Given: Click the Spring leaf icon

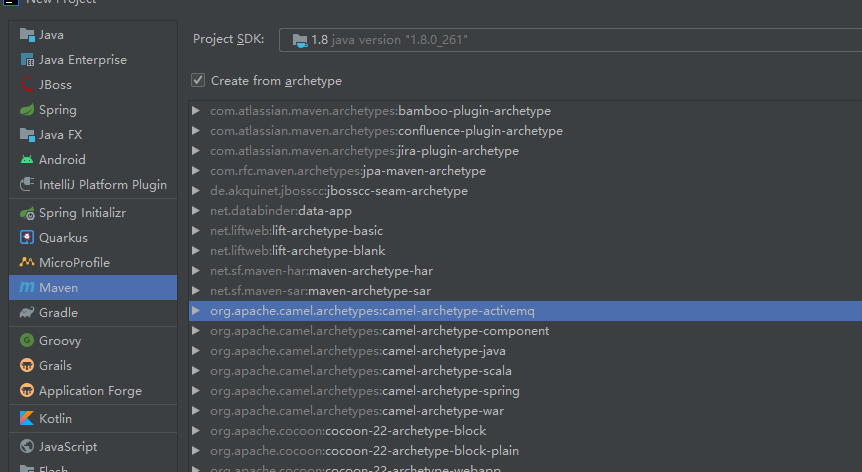Looking at the screenshot, I should coord(27,109).
